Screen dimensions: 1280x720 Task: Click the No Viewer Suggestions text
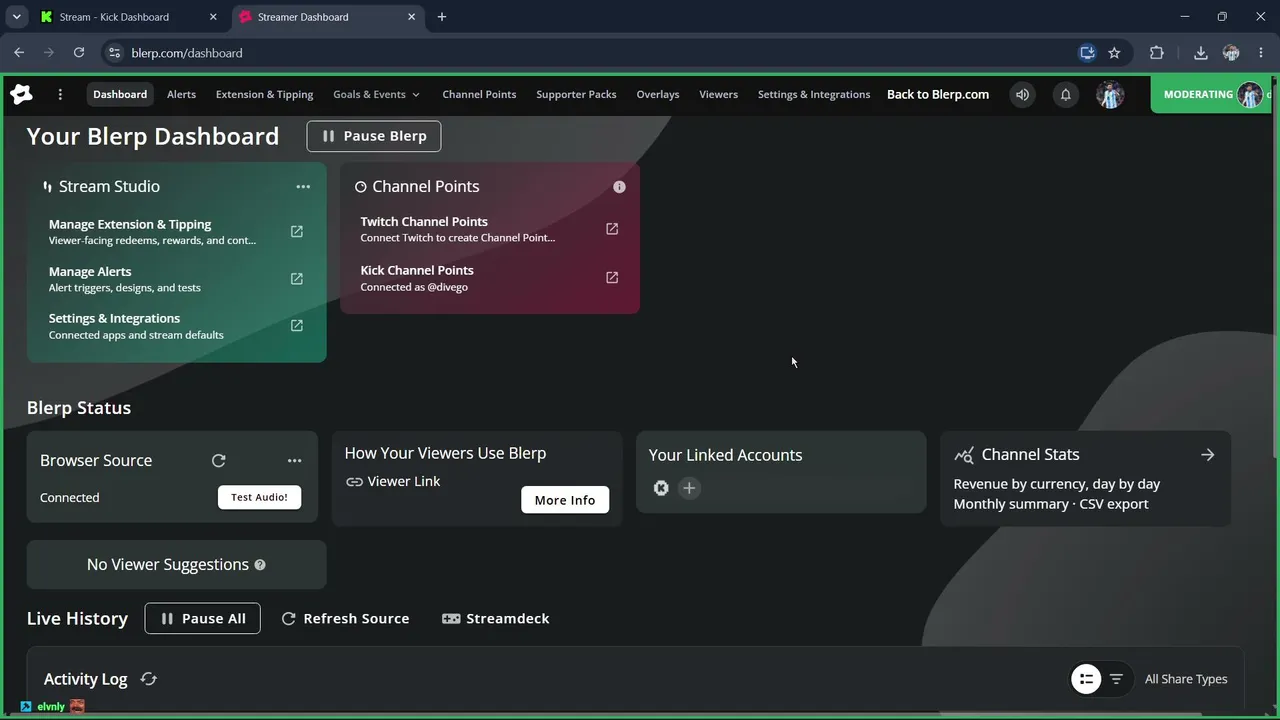coord(168,565)
